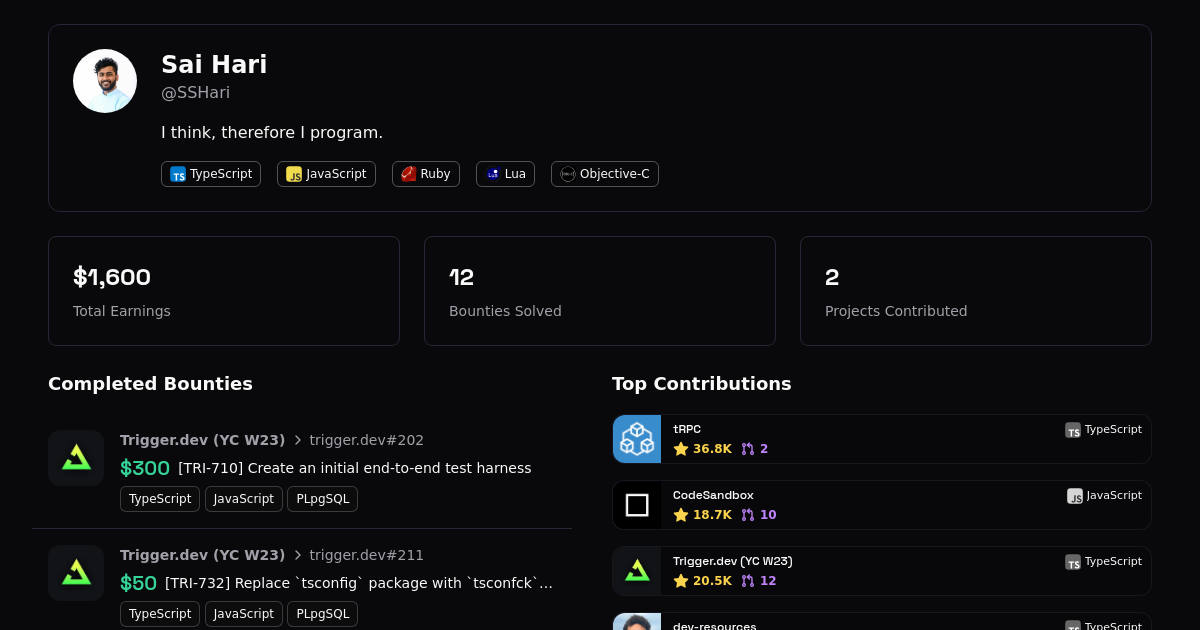This screenshot has height=630, width=1200.
Task: Click the Objective-C language icon
Action: click(568, 174)
